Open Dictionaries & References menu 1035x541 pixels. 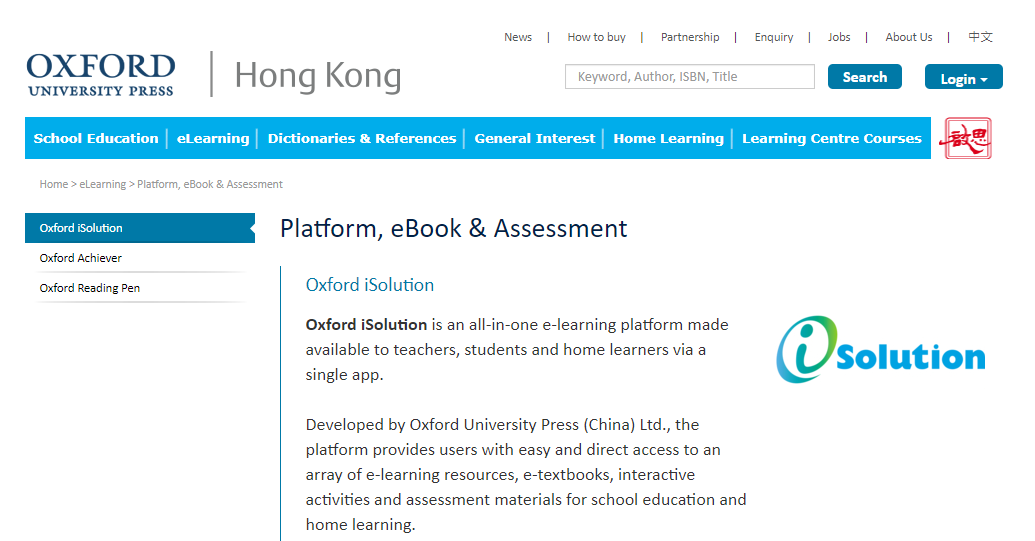pos(362,139)
